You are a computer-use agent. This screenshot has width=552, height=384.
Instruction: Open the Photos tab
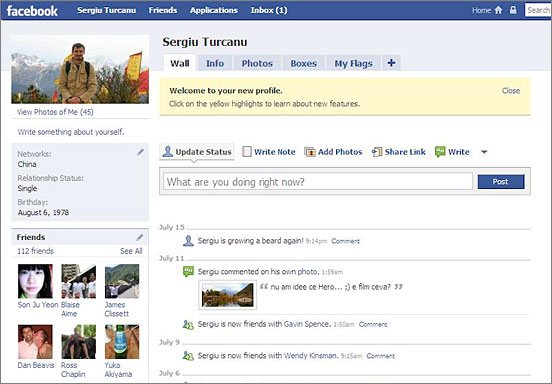[257, 63]
